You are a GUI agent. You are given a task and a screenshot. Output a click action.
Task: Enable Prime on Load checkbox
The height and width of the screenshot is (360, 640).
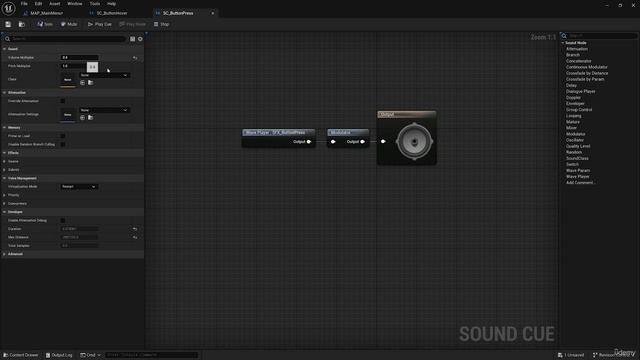[x=62, y=136]
